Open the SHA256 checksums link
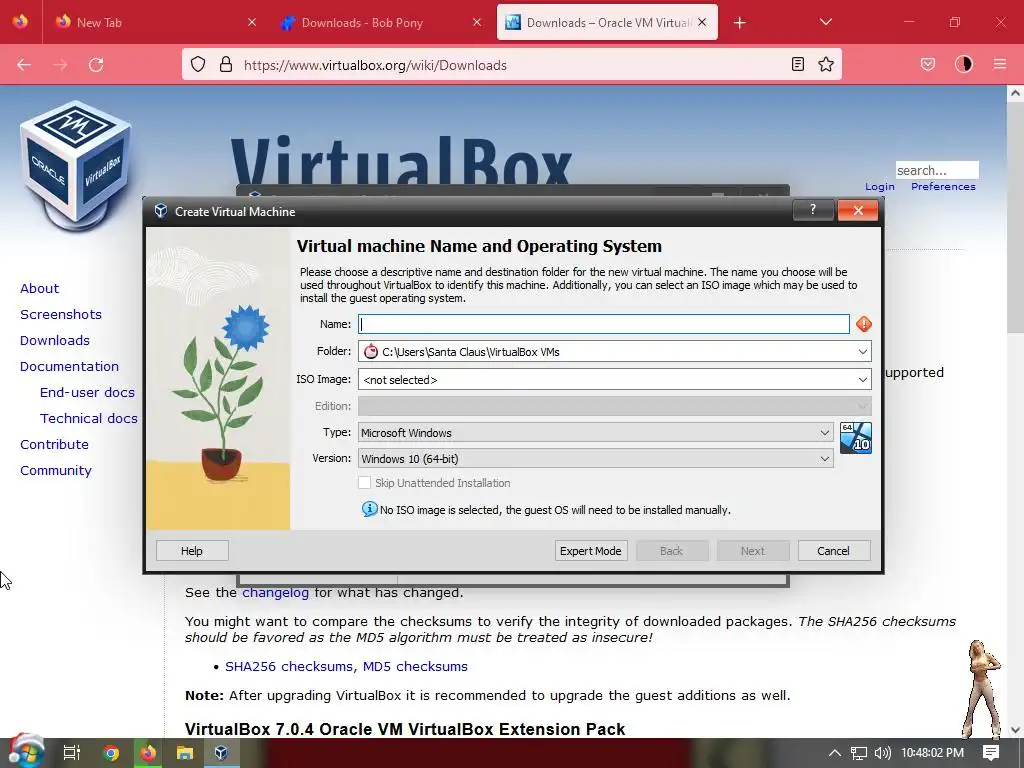Viewport: 1024px width, 768px height. (289, 667)
